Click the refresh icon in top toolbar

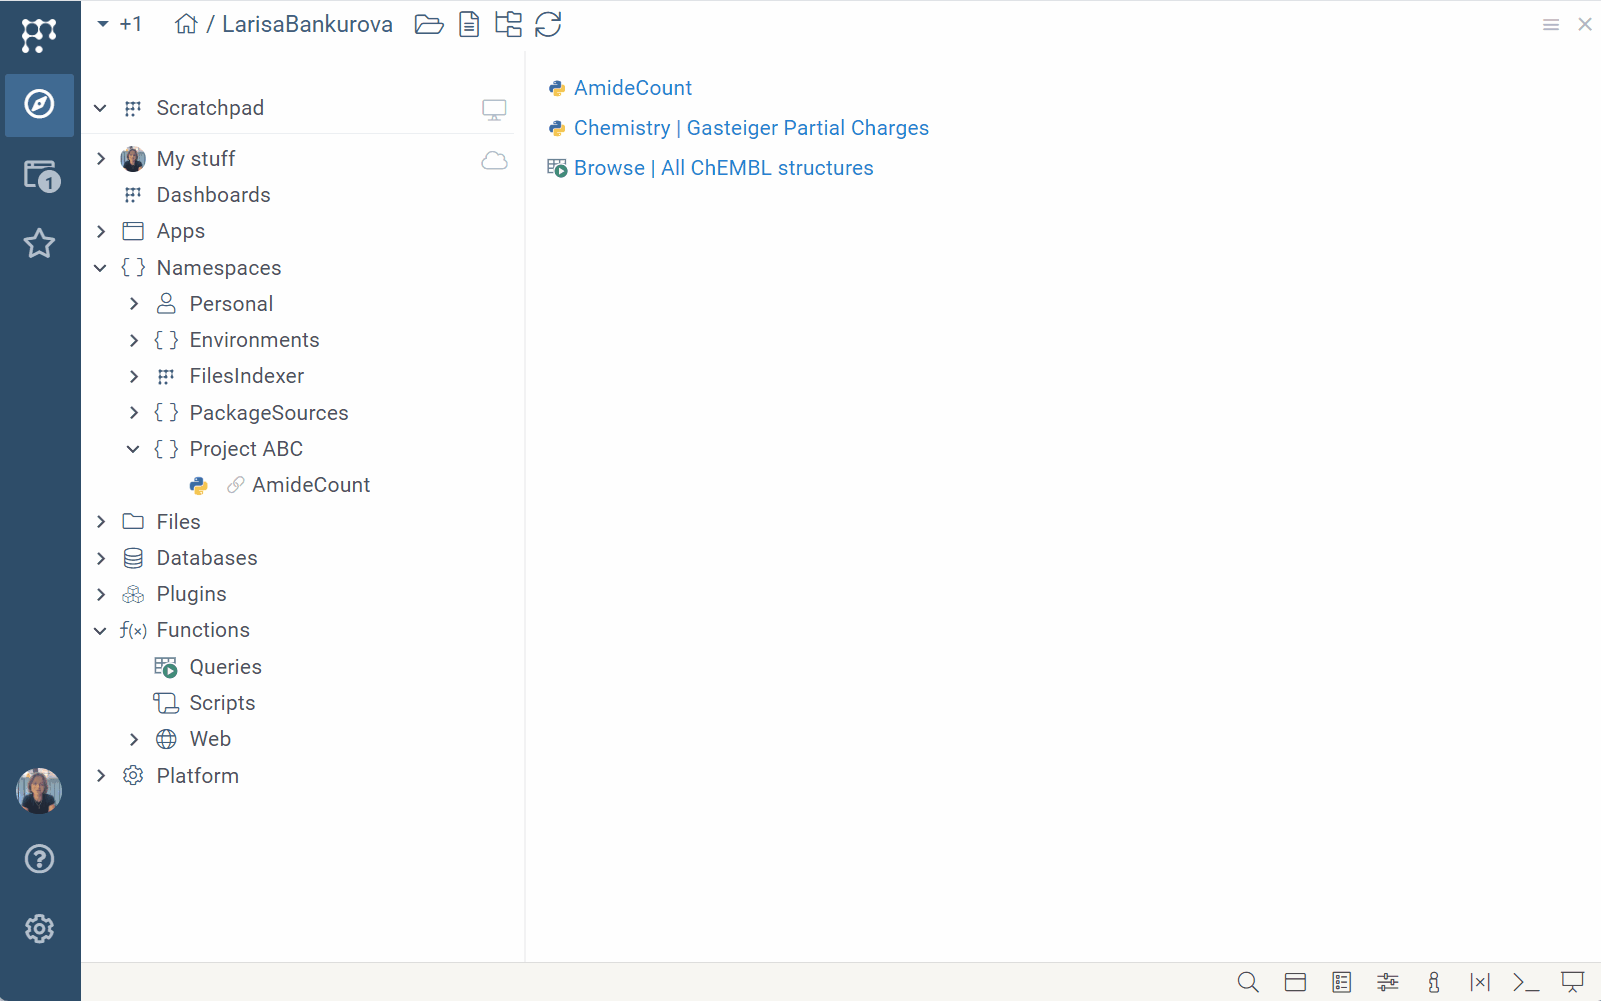(548, 24)
